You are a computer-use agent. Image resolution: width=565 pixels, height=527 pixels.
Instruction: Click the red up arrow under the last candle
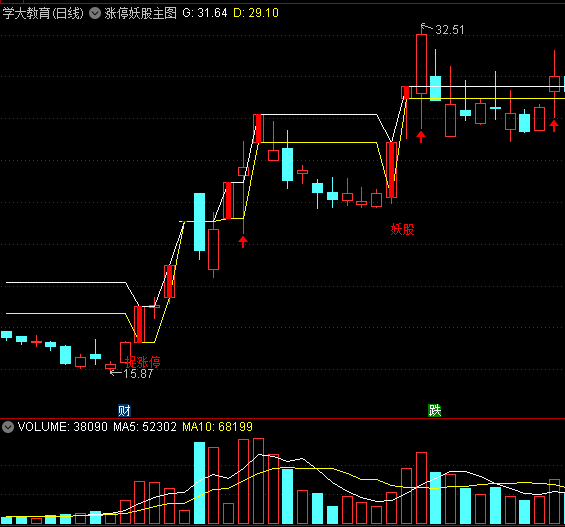554,126
